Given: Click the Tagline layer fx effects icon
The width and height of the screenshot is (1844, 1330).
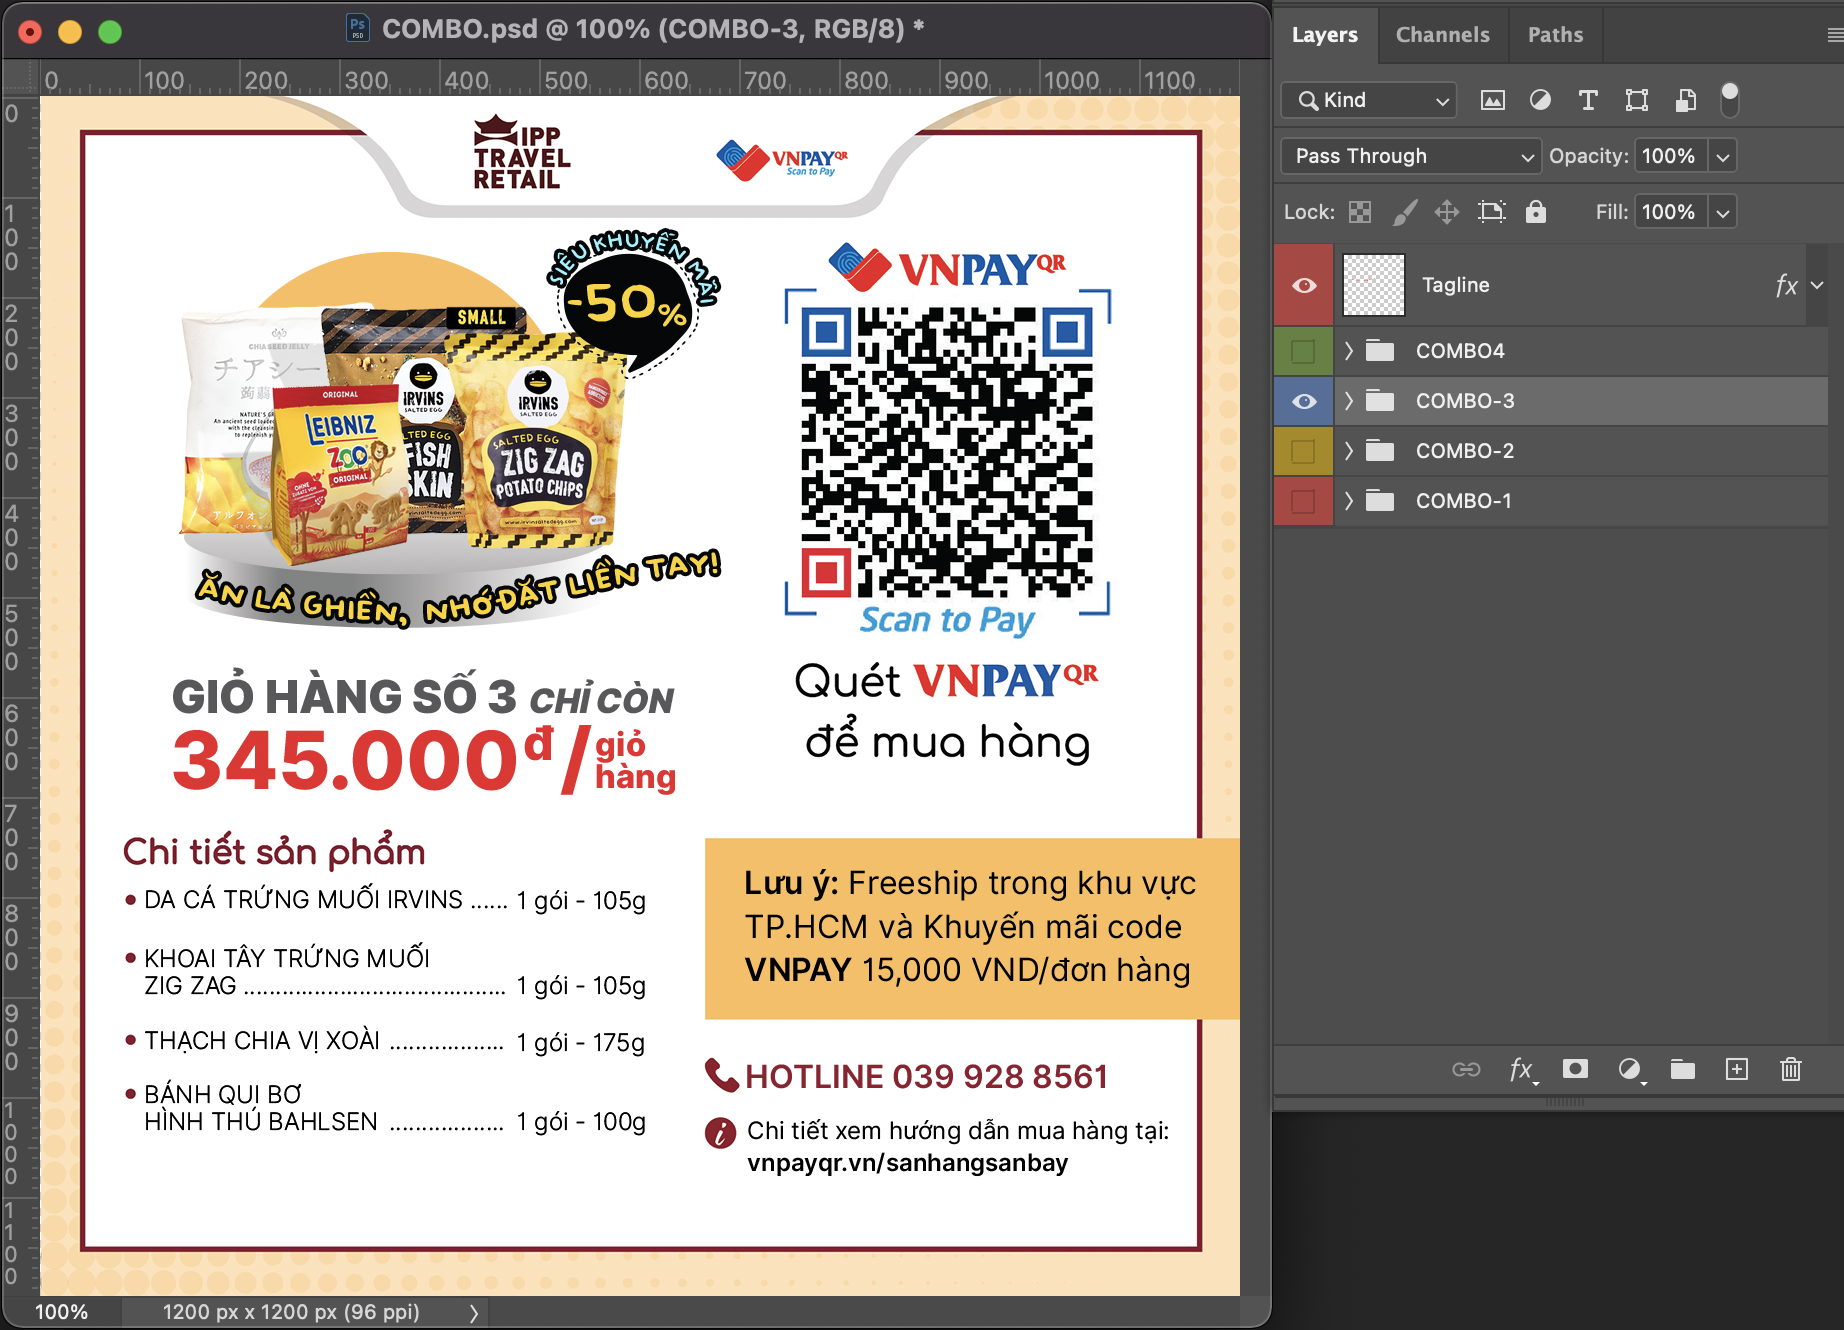Looking at the screenshot, I should (1786, 286).
